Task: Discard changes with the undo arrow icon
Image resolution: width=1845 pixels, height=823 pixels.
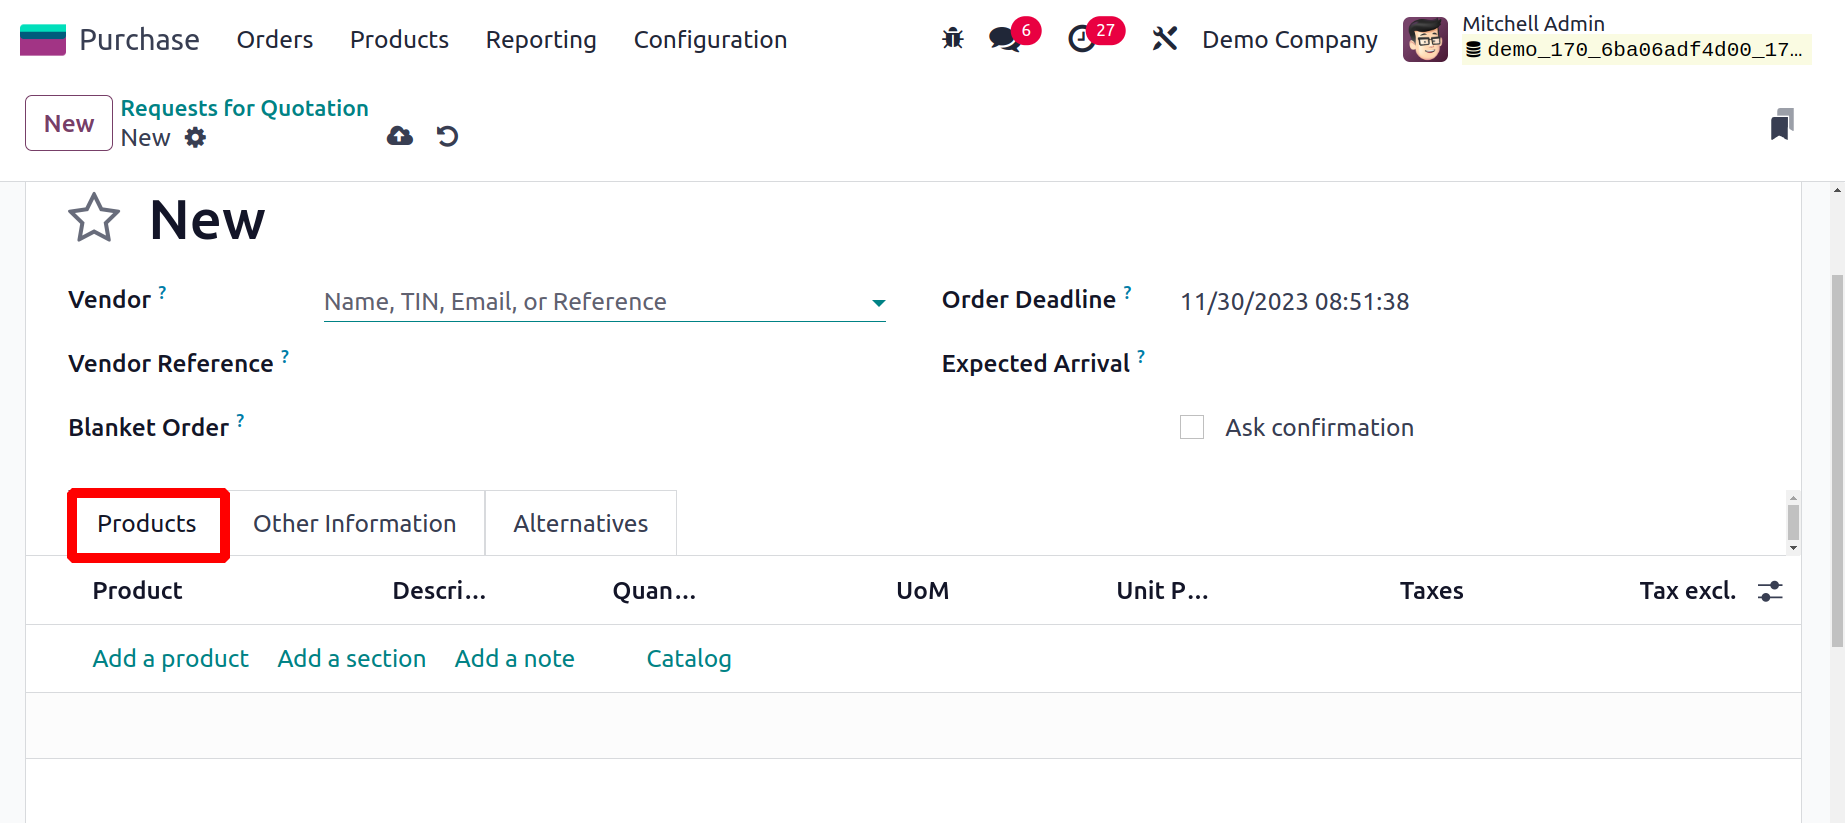Action: pos(448,136)
